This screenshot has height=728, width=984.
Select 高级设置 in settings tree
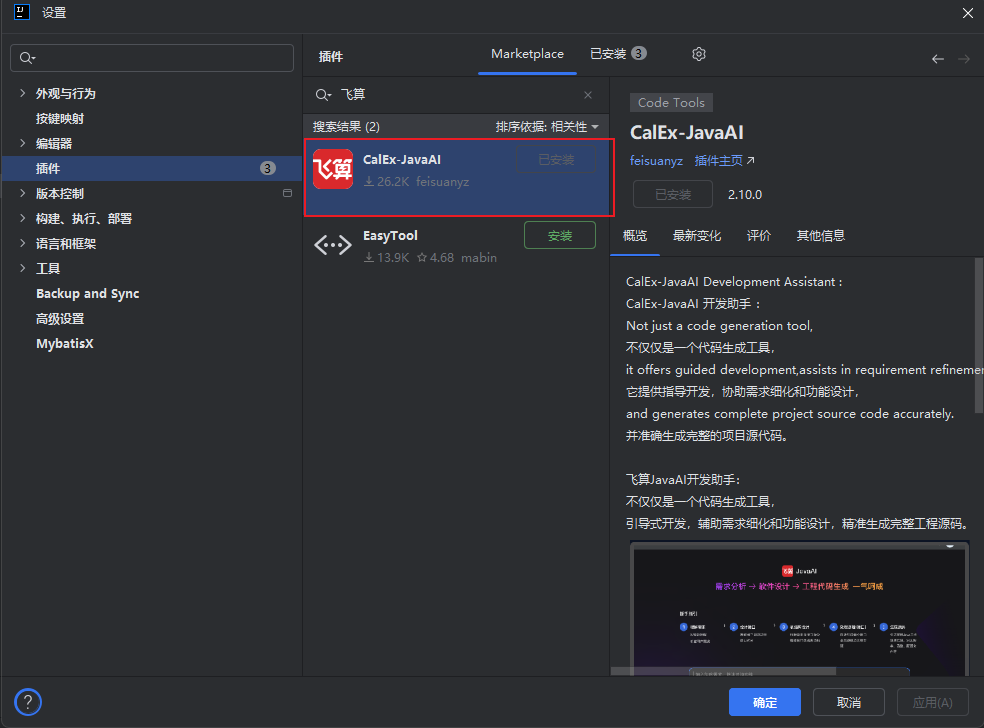click(x=60, y=319)
